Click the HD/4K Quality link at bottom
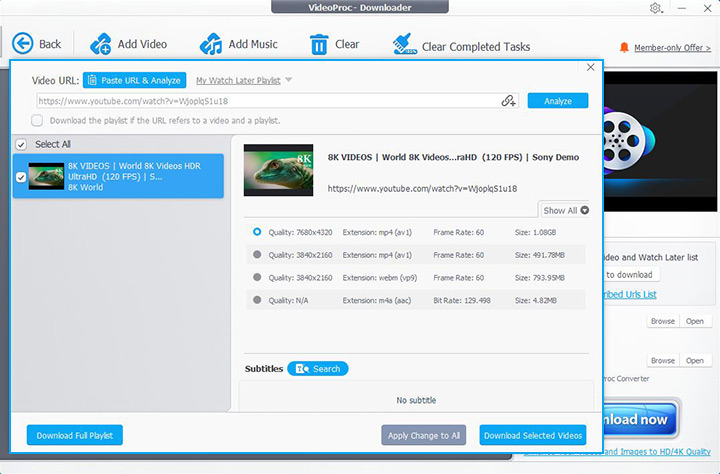720x474 pixels. point(657,452)
